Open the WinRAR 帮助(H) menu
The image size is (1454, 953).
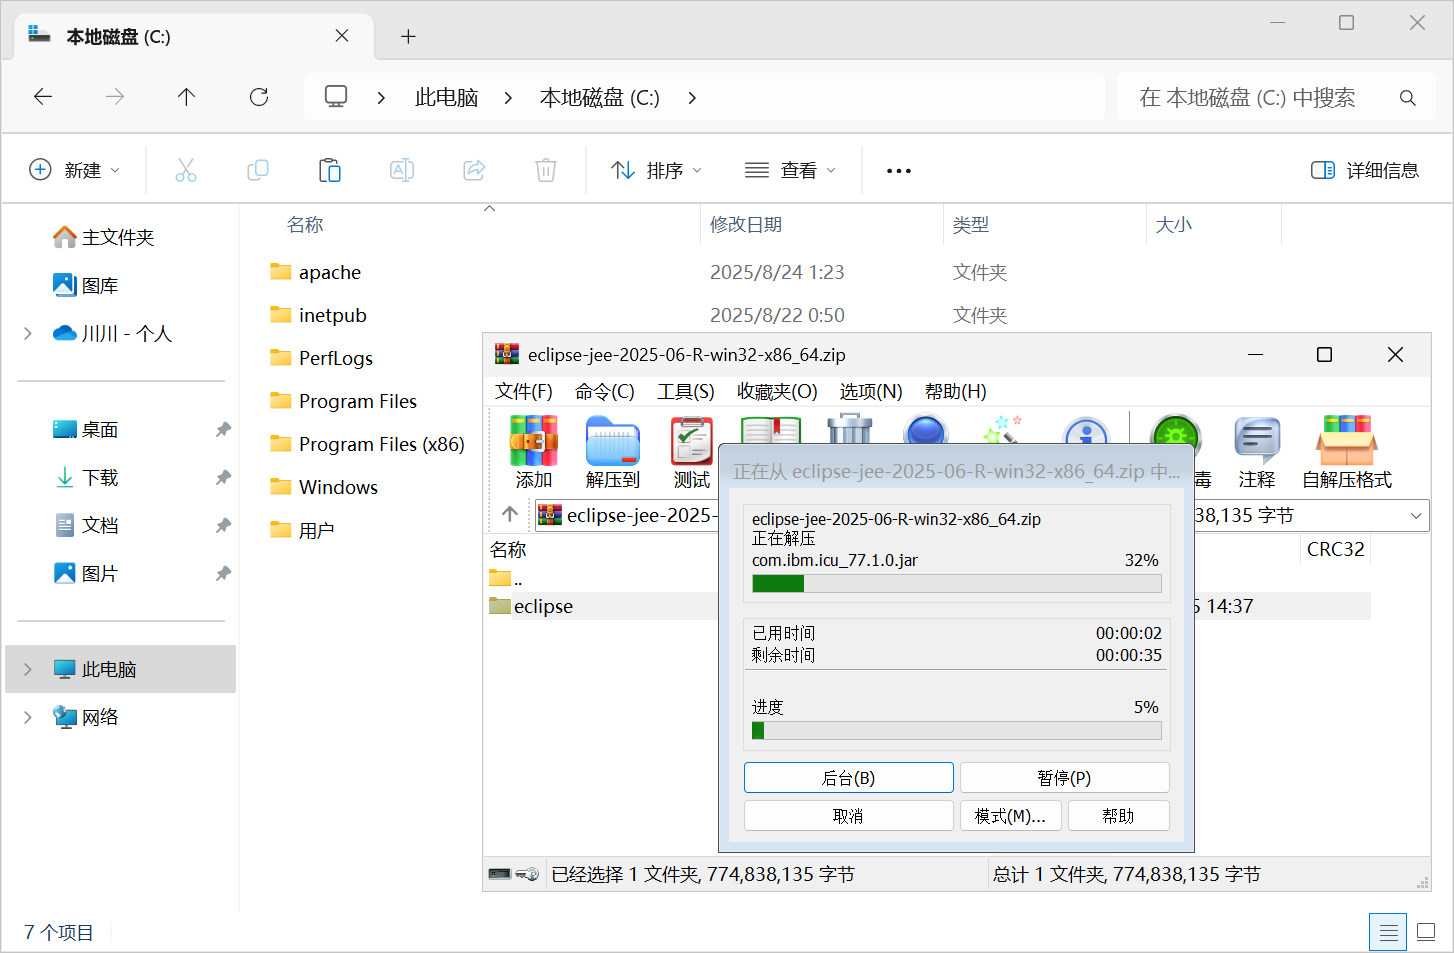pos(956,391)
